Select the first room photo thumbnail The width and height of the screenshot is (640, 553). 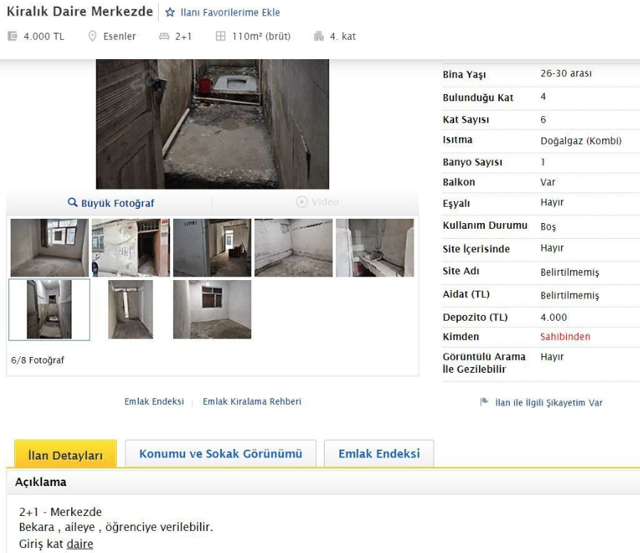tap(49, 248)
